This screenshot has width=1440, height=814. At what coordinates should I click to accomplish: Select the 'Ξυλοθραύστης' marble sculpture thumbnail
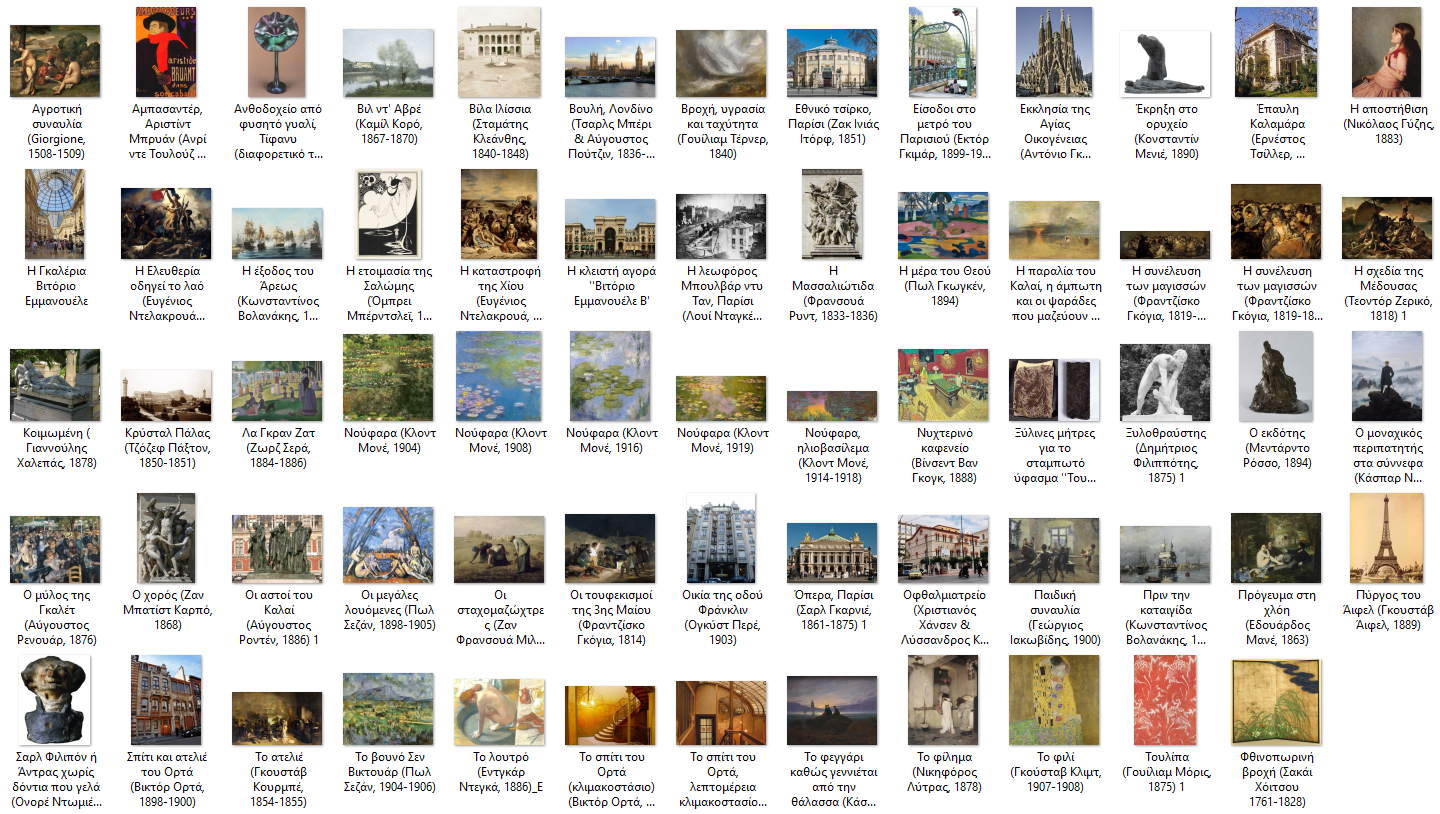coord(1166,382)
